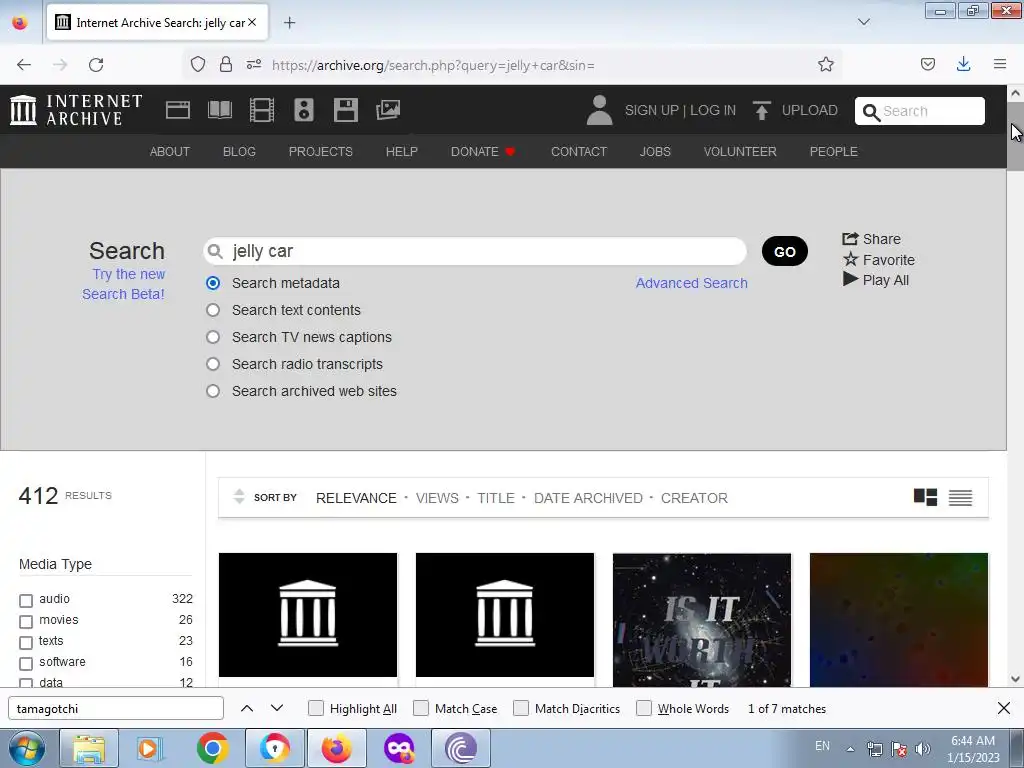This screenshot has height=768, width=1024.
Task: Select Search text contents option
Action: (x=213, y=310)
